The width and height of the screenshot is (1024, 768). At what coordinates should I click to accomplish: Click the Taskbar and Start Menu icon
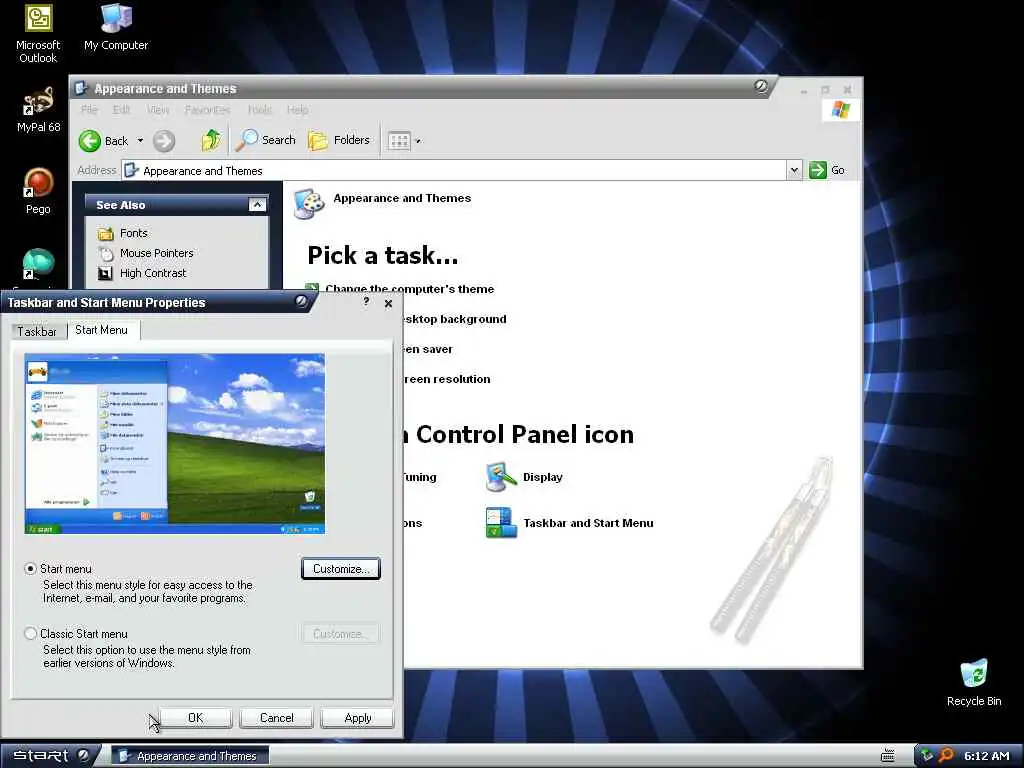[501, 522]
